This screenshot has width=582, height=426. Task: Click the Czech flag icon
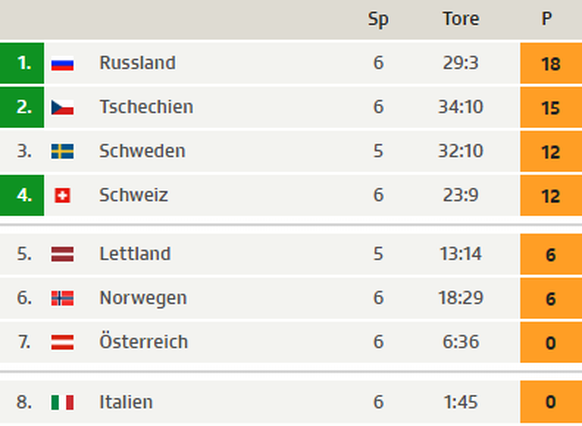(62, 107)
